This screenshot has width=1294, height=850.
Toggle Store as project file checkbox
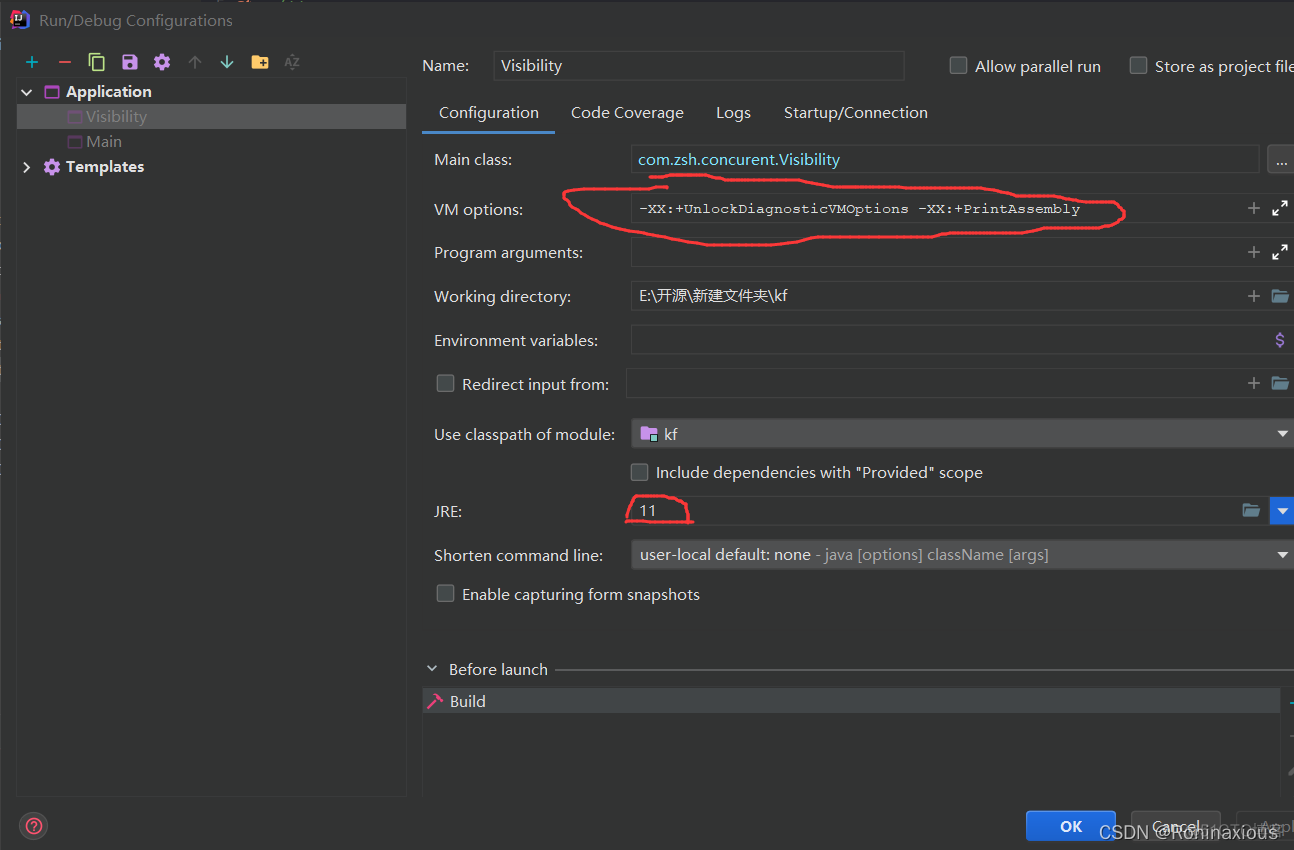pos(1138,65)
